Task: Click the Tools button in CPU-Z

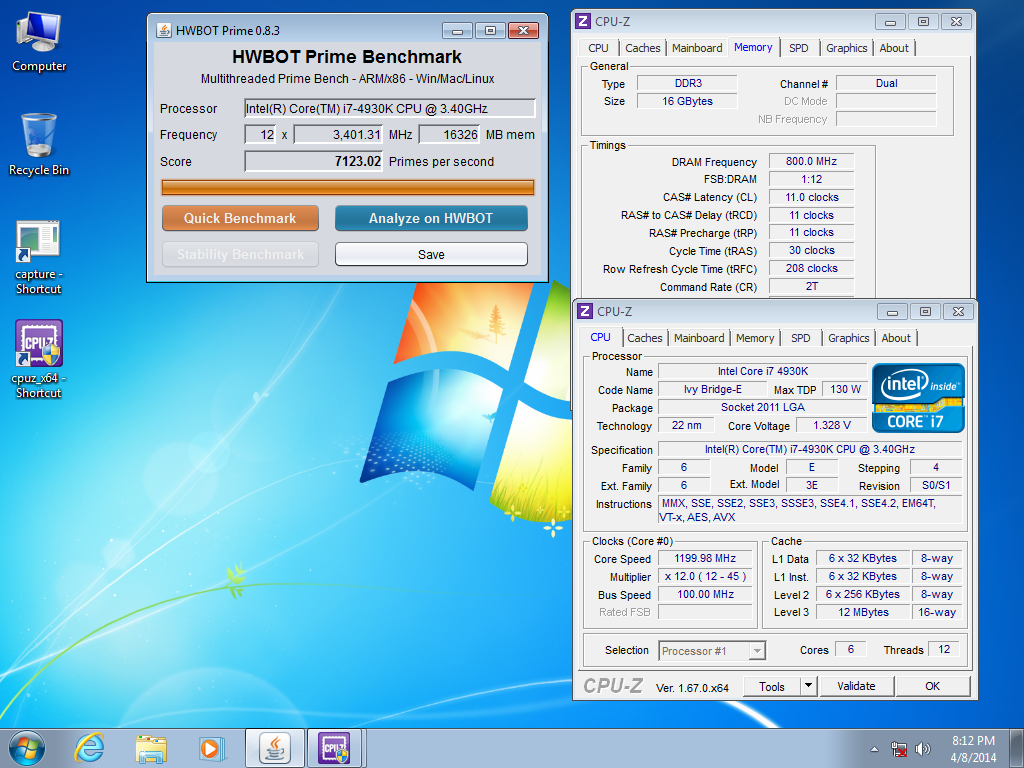Action: (772, 686)
